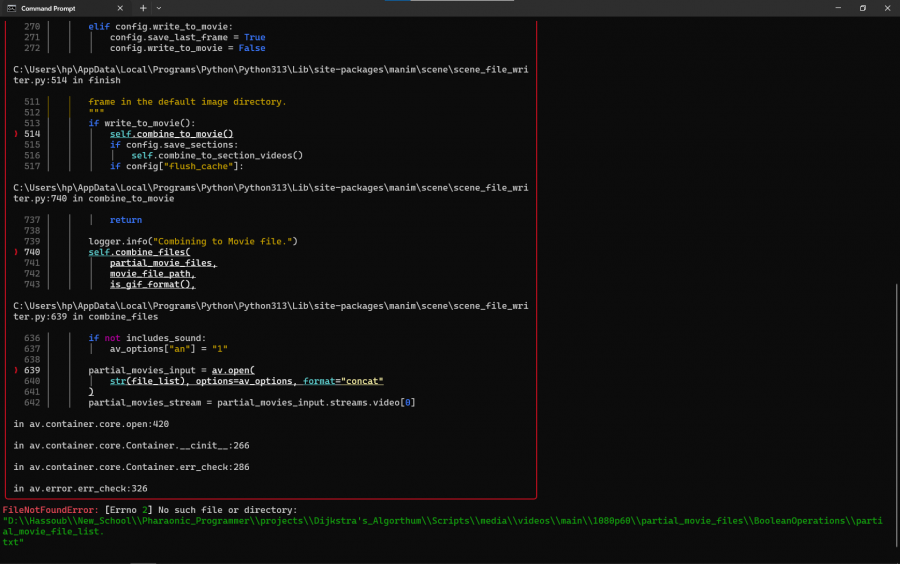Click the format="concat" argument text
Image resolution: width=900 pixels, height=564 pixels.
(342, 381)
